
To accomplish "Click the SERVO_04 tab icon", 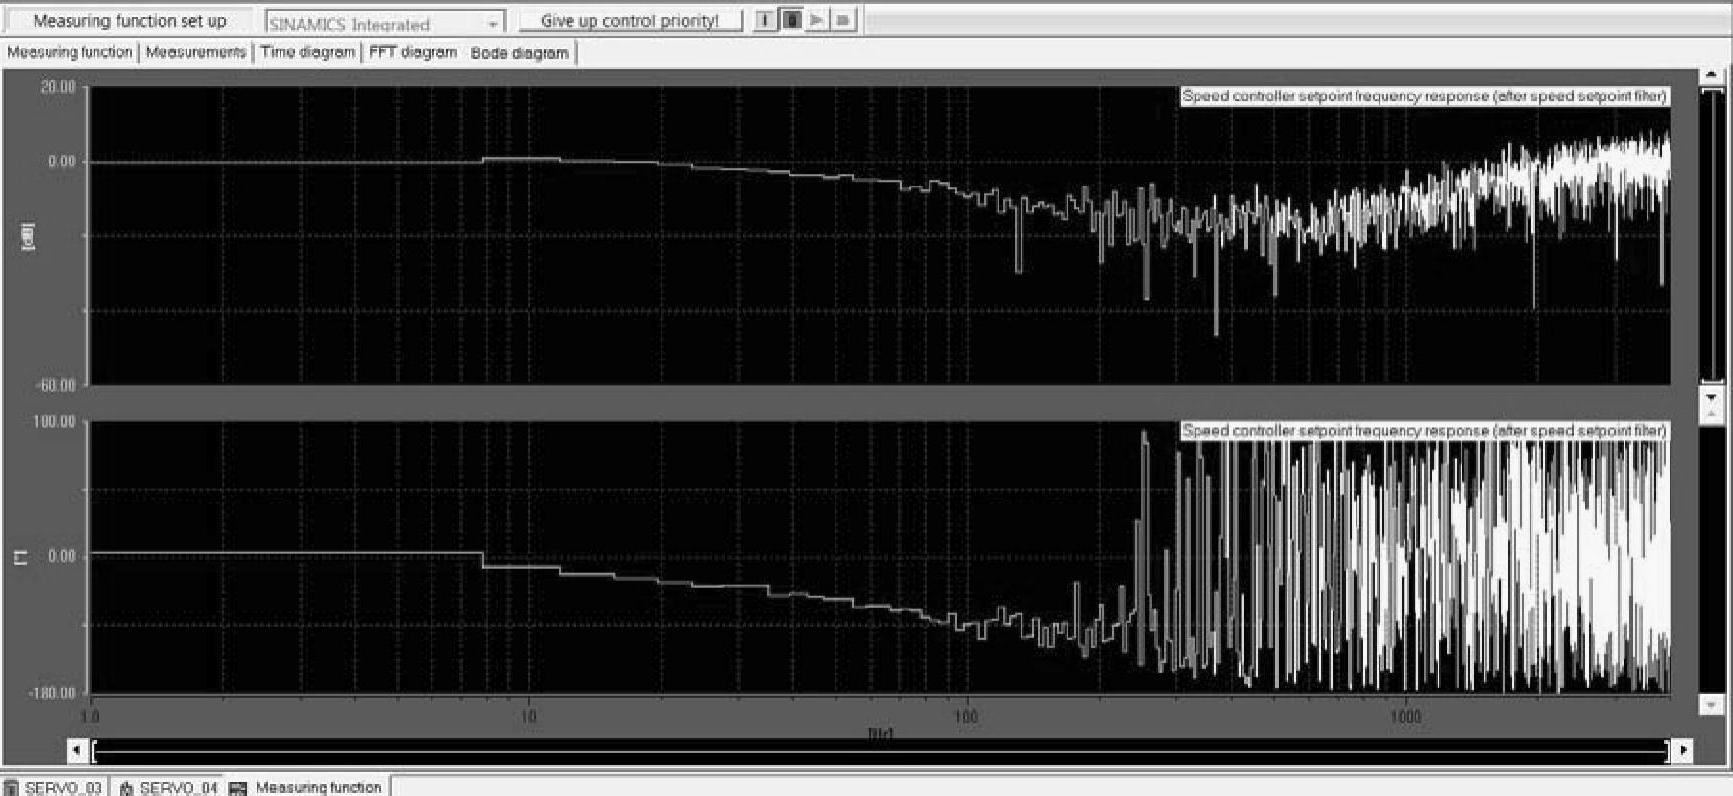I will 127,788.
